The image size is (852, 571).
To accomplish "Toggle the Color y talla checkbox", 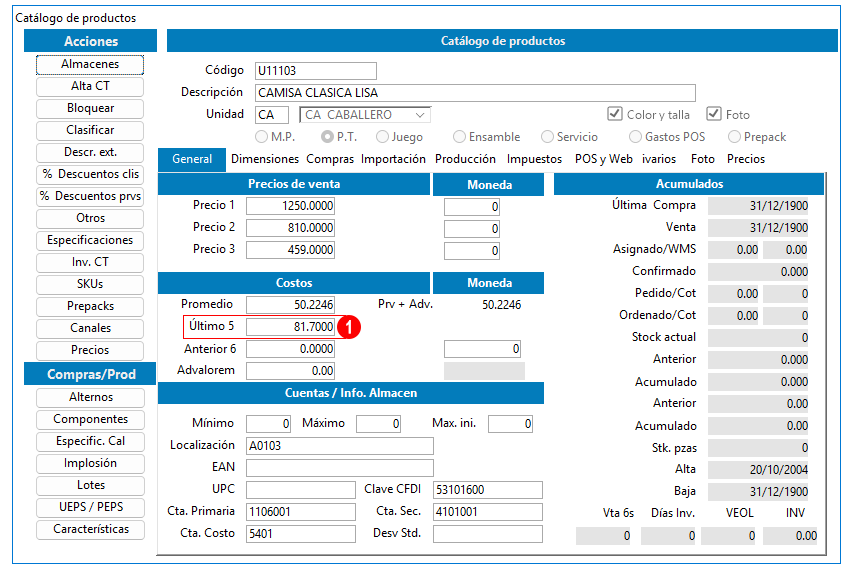I will point(615,114).
